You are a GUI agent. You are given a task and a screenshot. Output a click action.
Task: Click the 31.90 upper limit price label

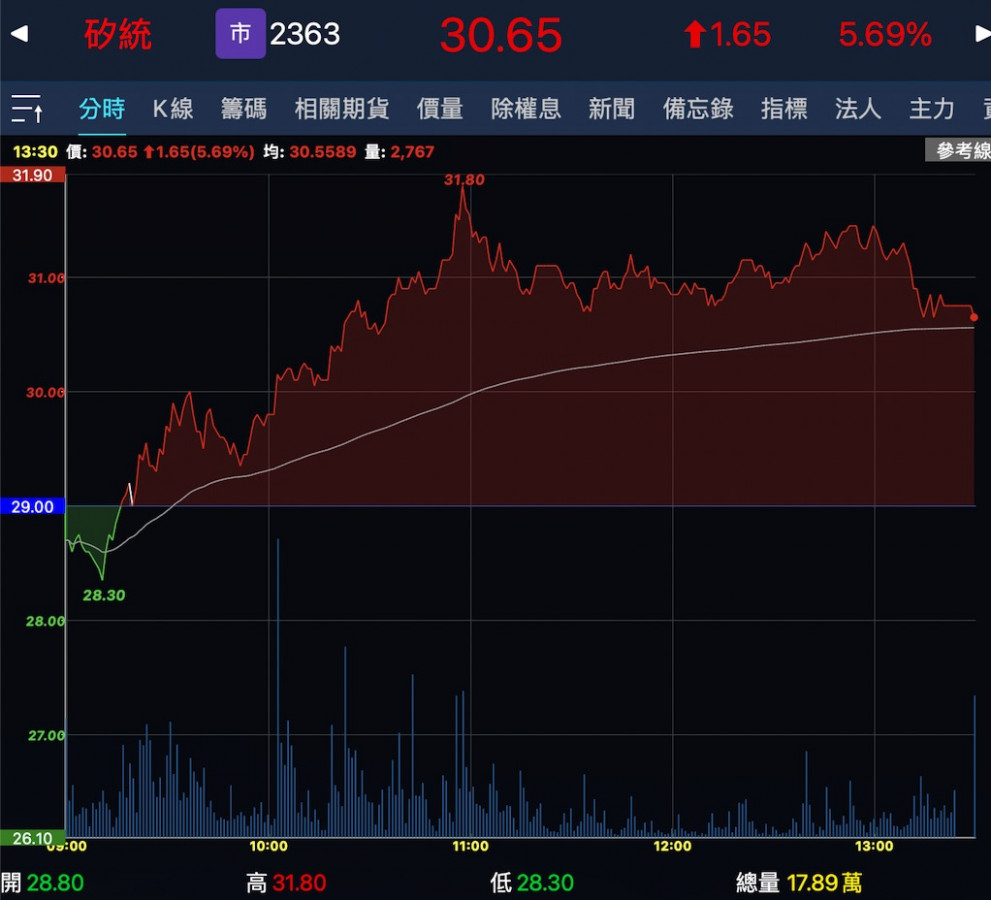point(32,175)
